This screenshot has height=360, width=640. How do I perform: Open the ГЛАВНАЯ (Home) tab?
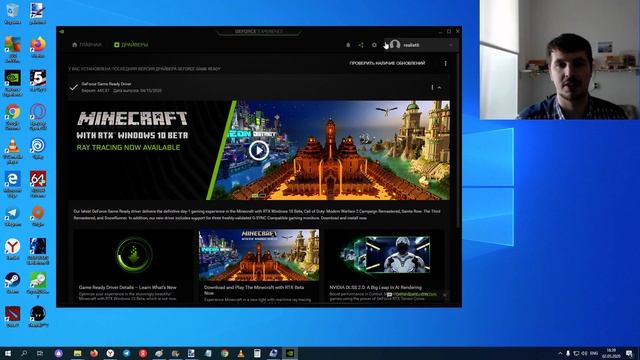point(87,45)
